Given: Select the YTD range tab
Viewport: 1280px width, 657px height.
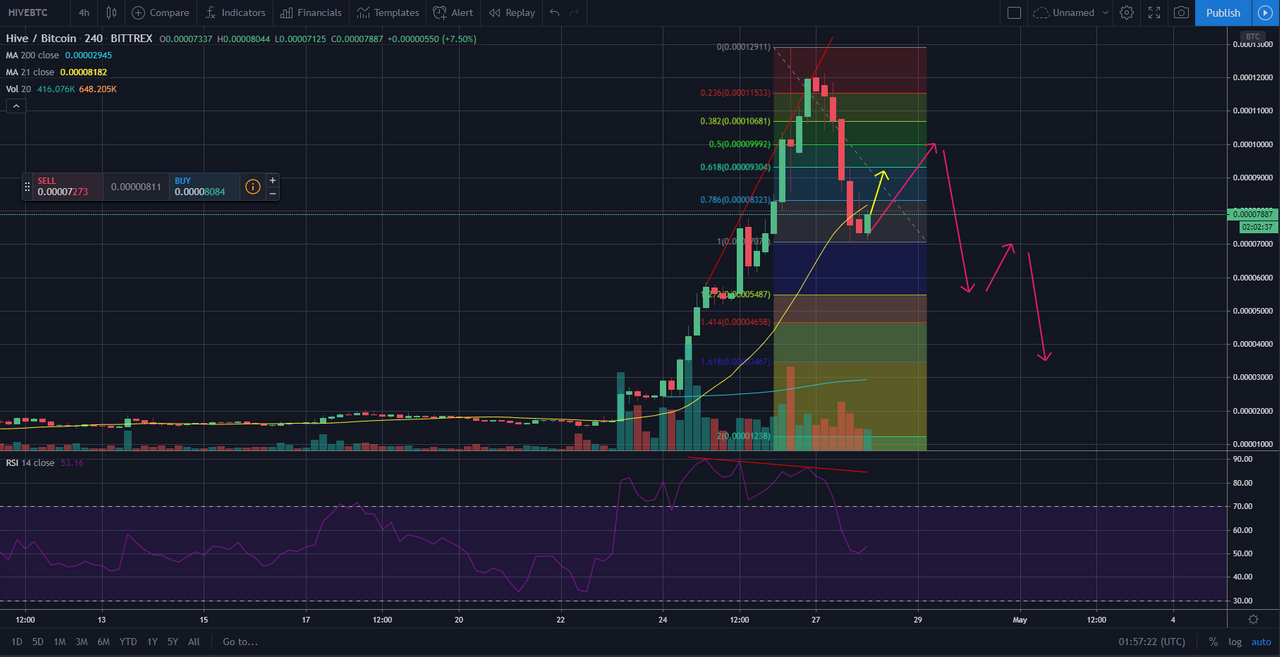Looking at the screenshot, I should click(128, 641).
